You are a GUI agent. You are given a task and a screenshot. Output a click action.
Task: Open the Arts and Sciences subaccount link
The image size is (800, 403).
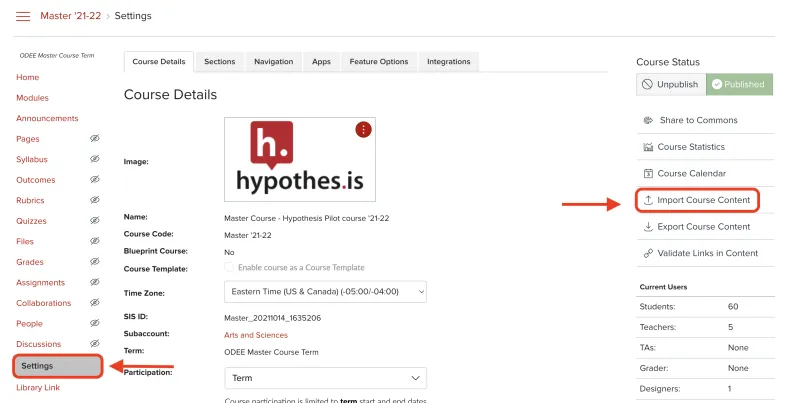point(256,335)
